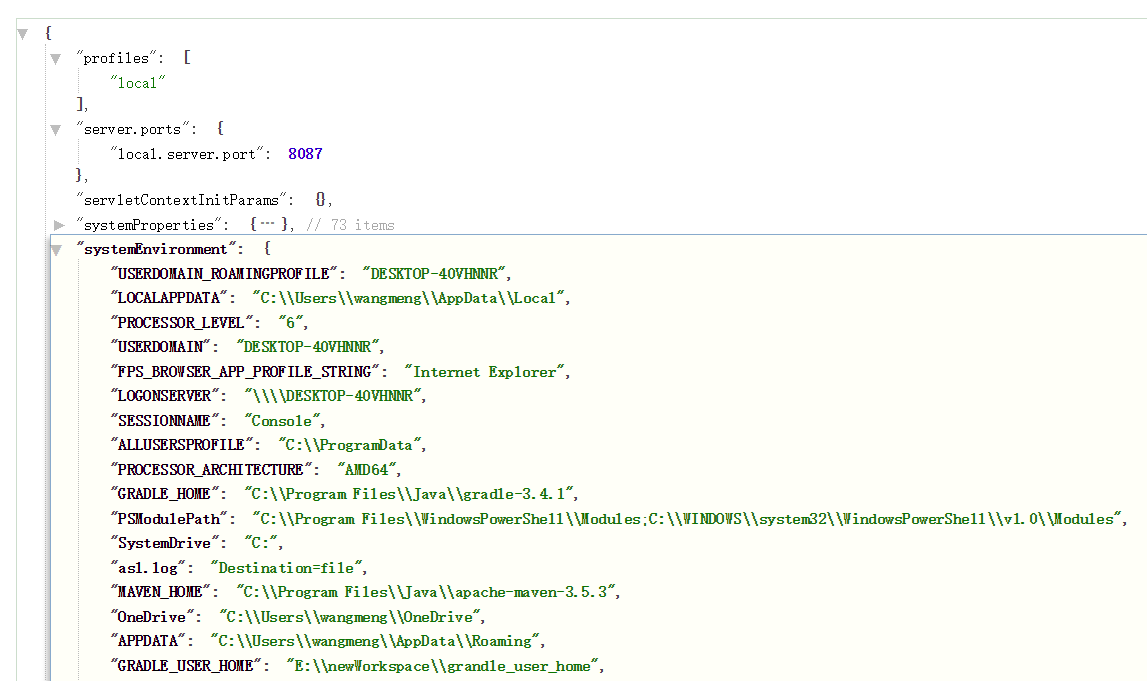The image size is (1147, 681).
Task: Click the "SESSIONNAME" key
Action: [165, 421]
